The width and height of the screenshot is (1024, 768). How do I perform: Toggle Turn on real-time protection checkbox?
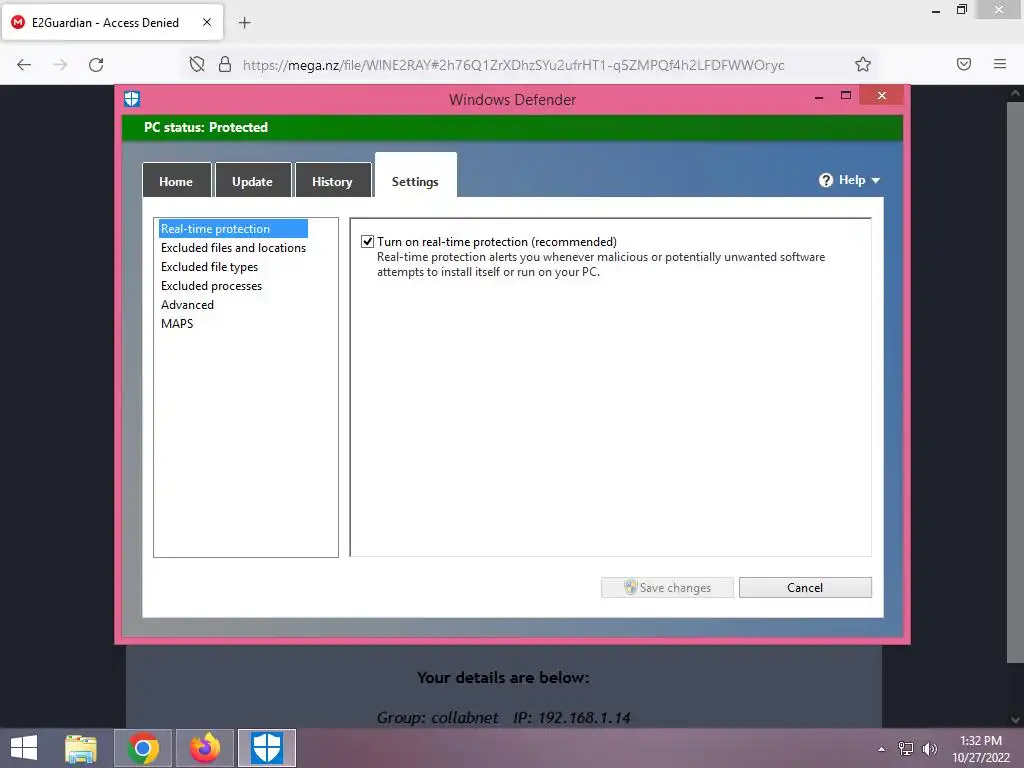coord(368,242)
